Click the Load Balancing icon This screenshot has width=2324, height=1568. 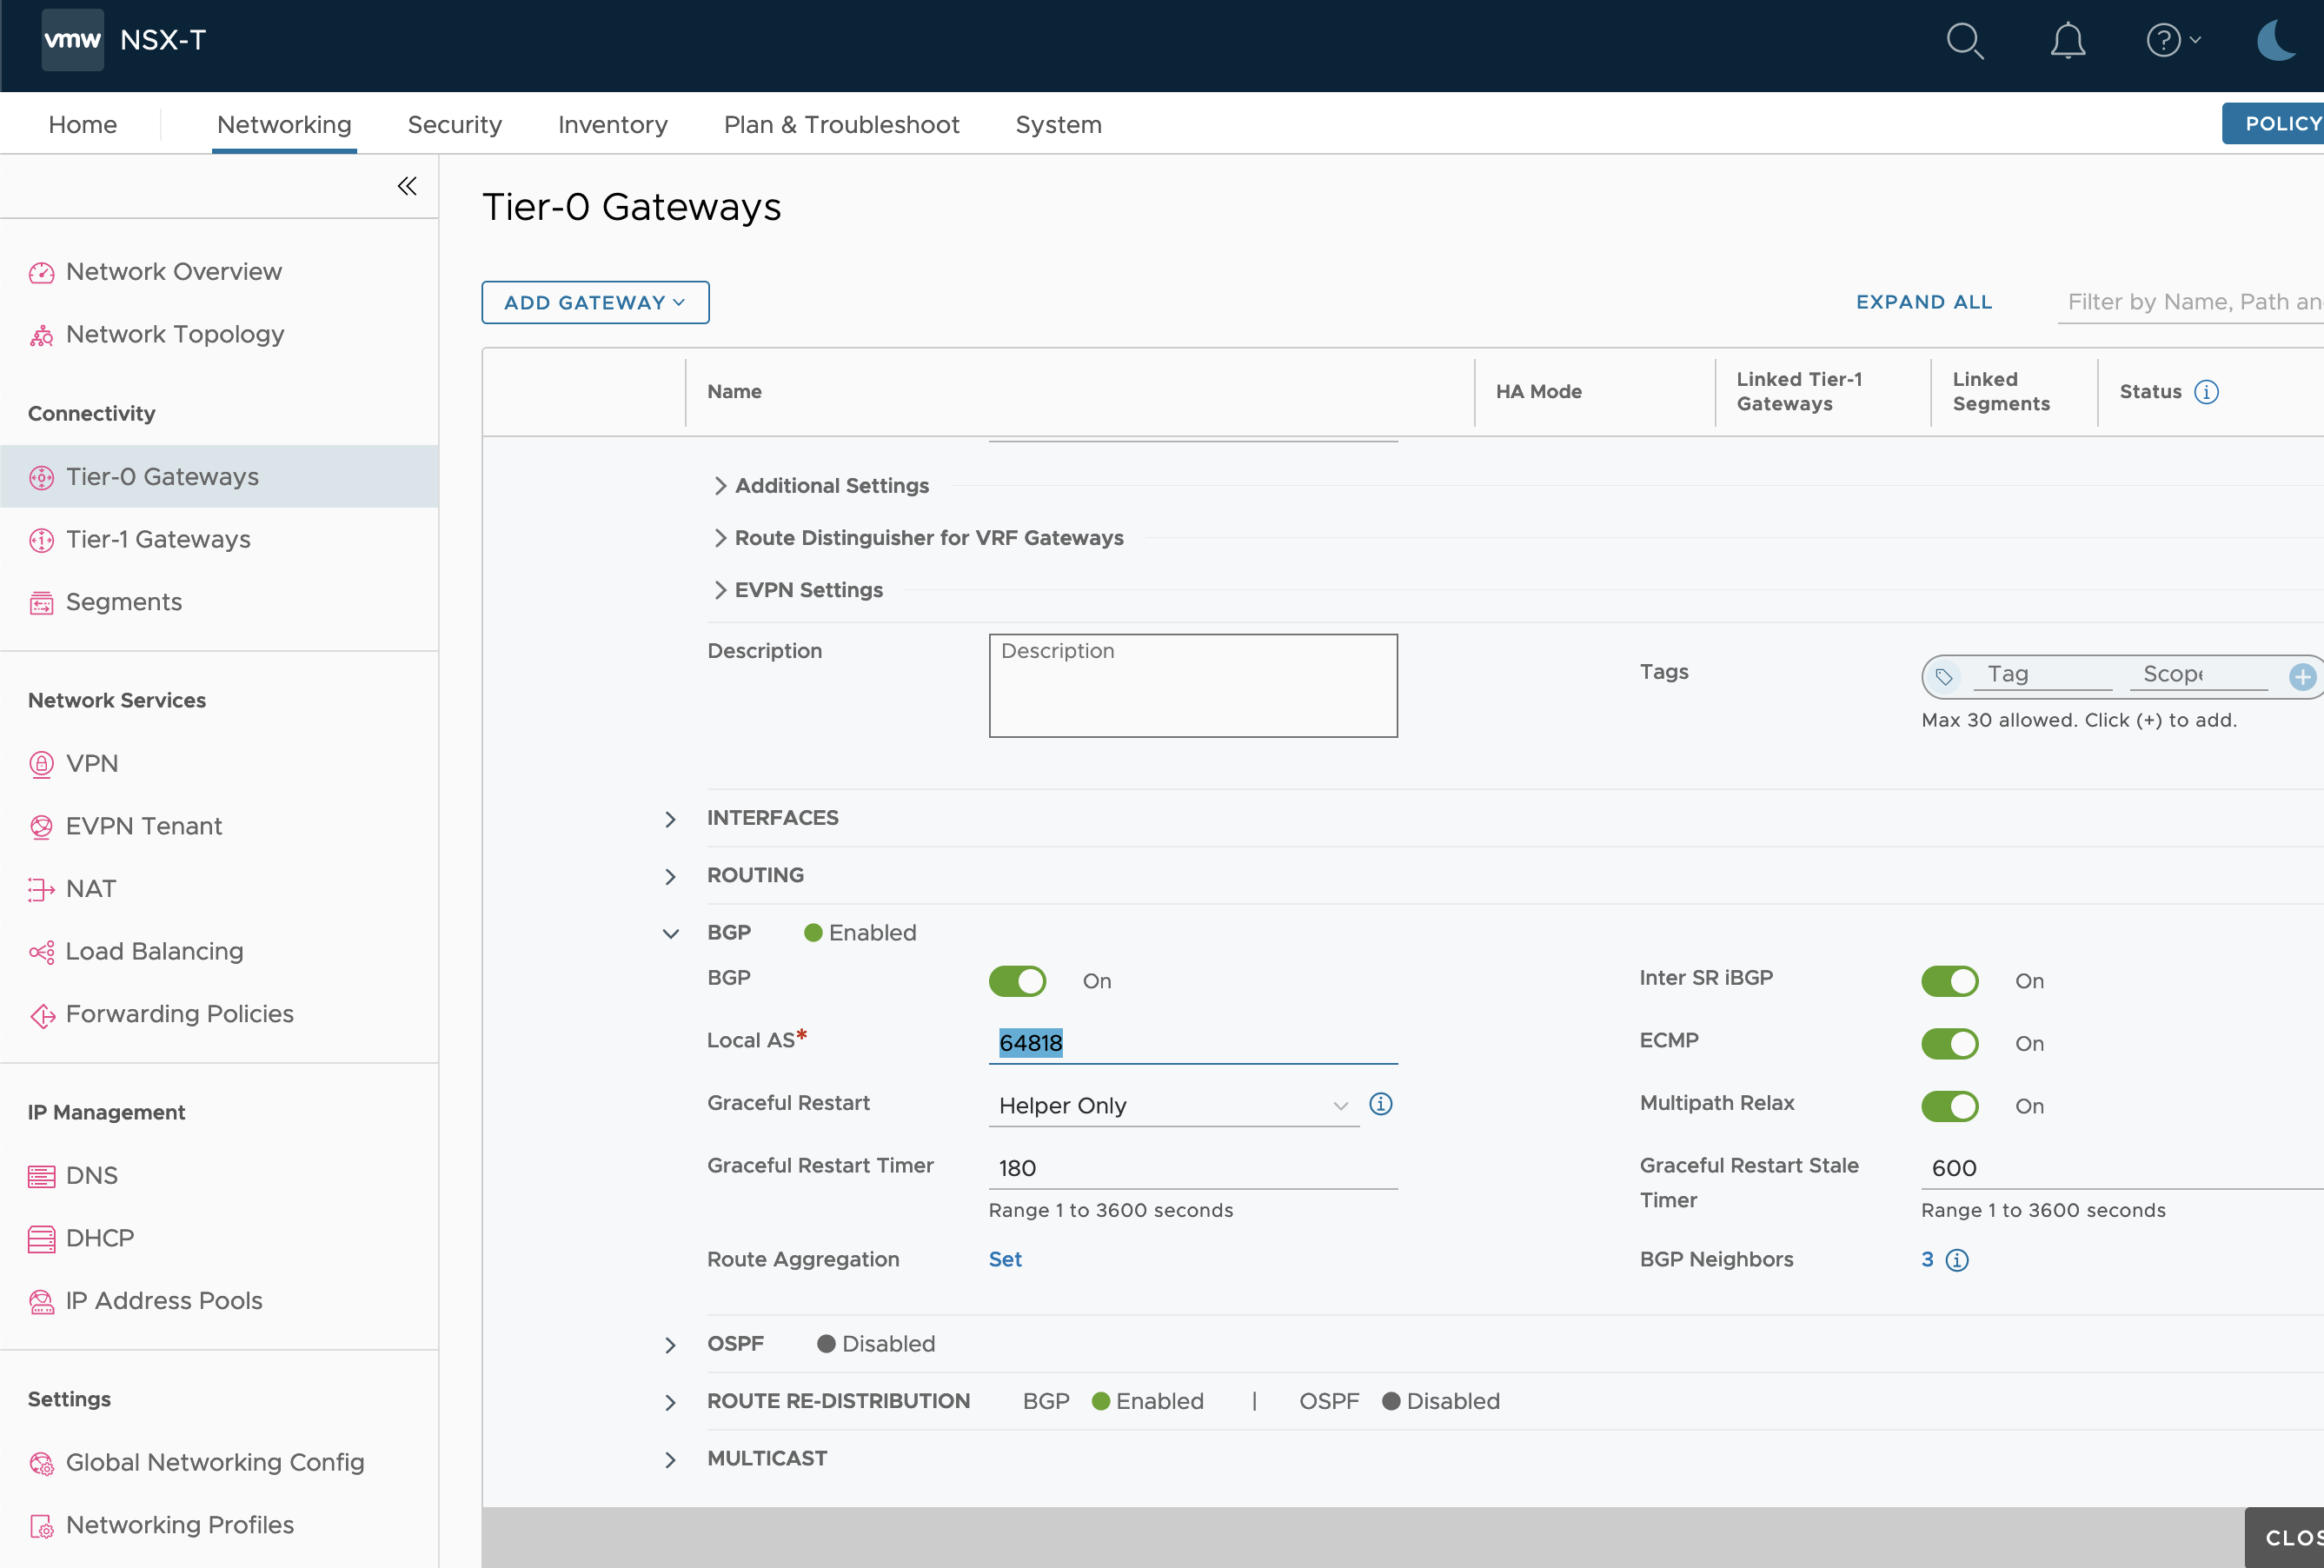pyautogui.click(x=41, y=952)
